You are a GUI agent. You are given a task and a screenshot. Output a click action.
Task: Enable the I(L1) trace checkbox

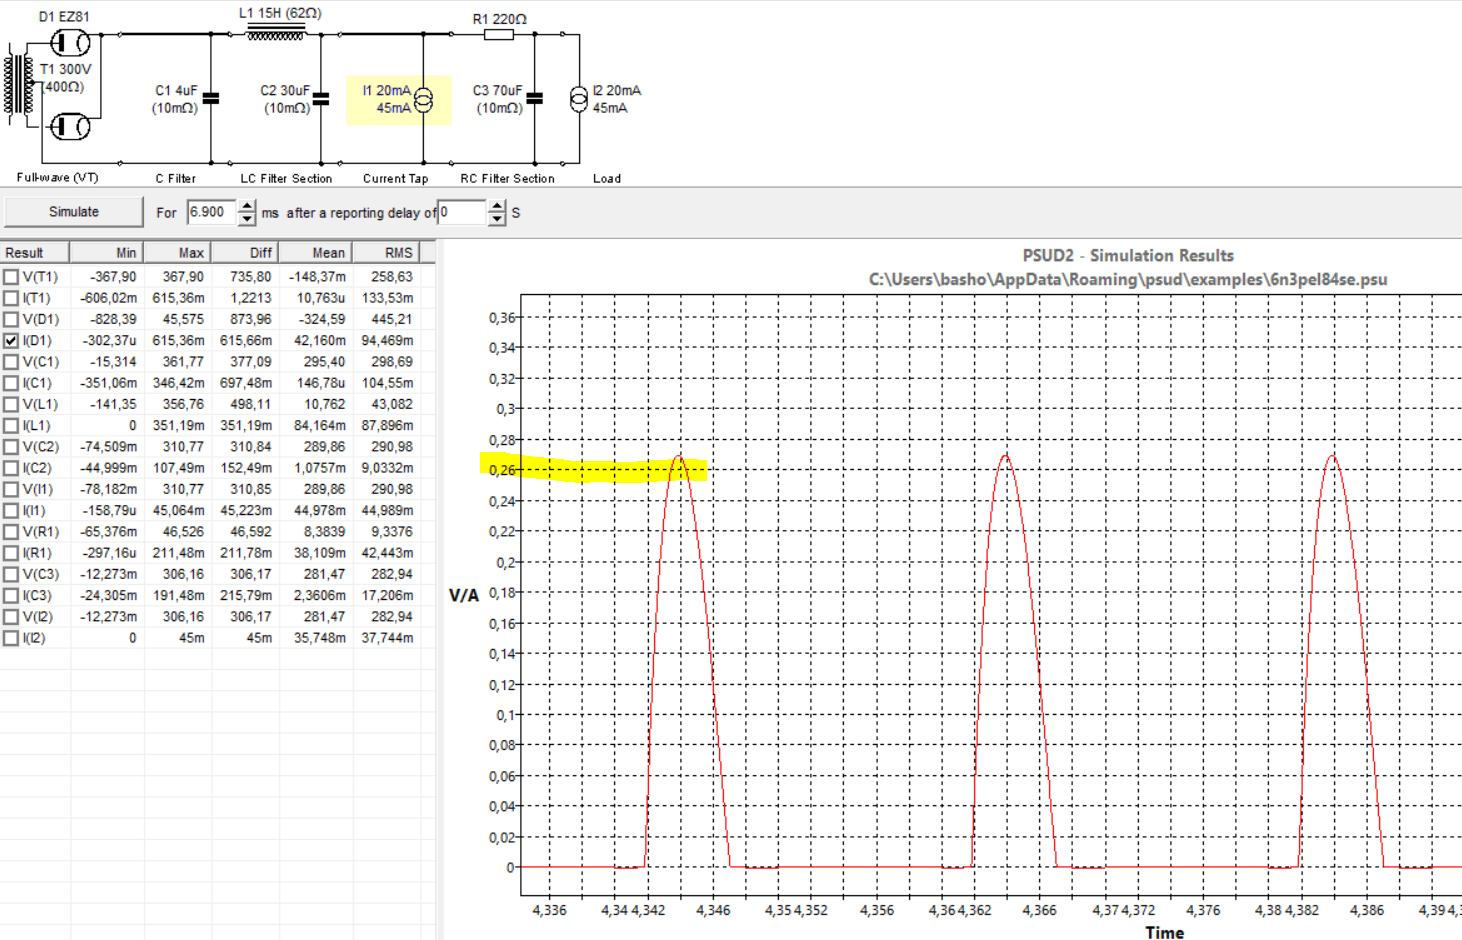click(x=11, y=426)
